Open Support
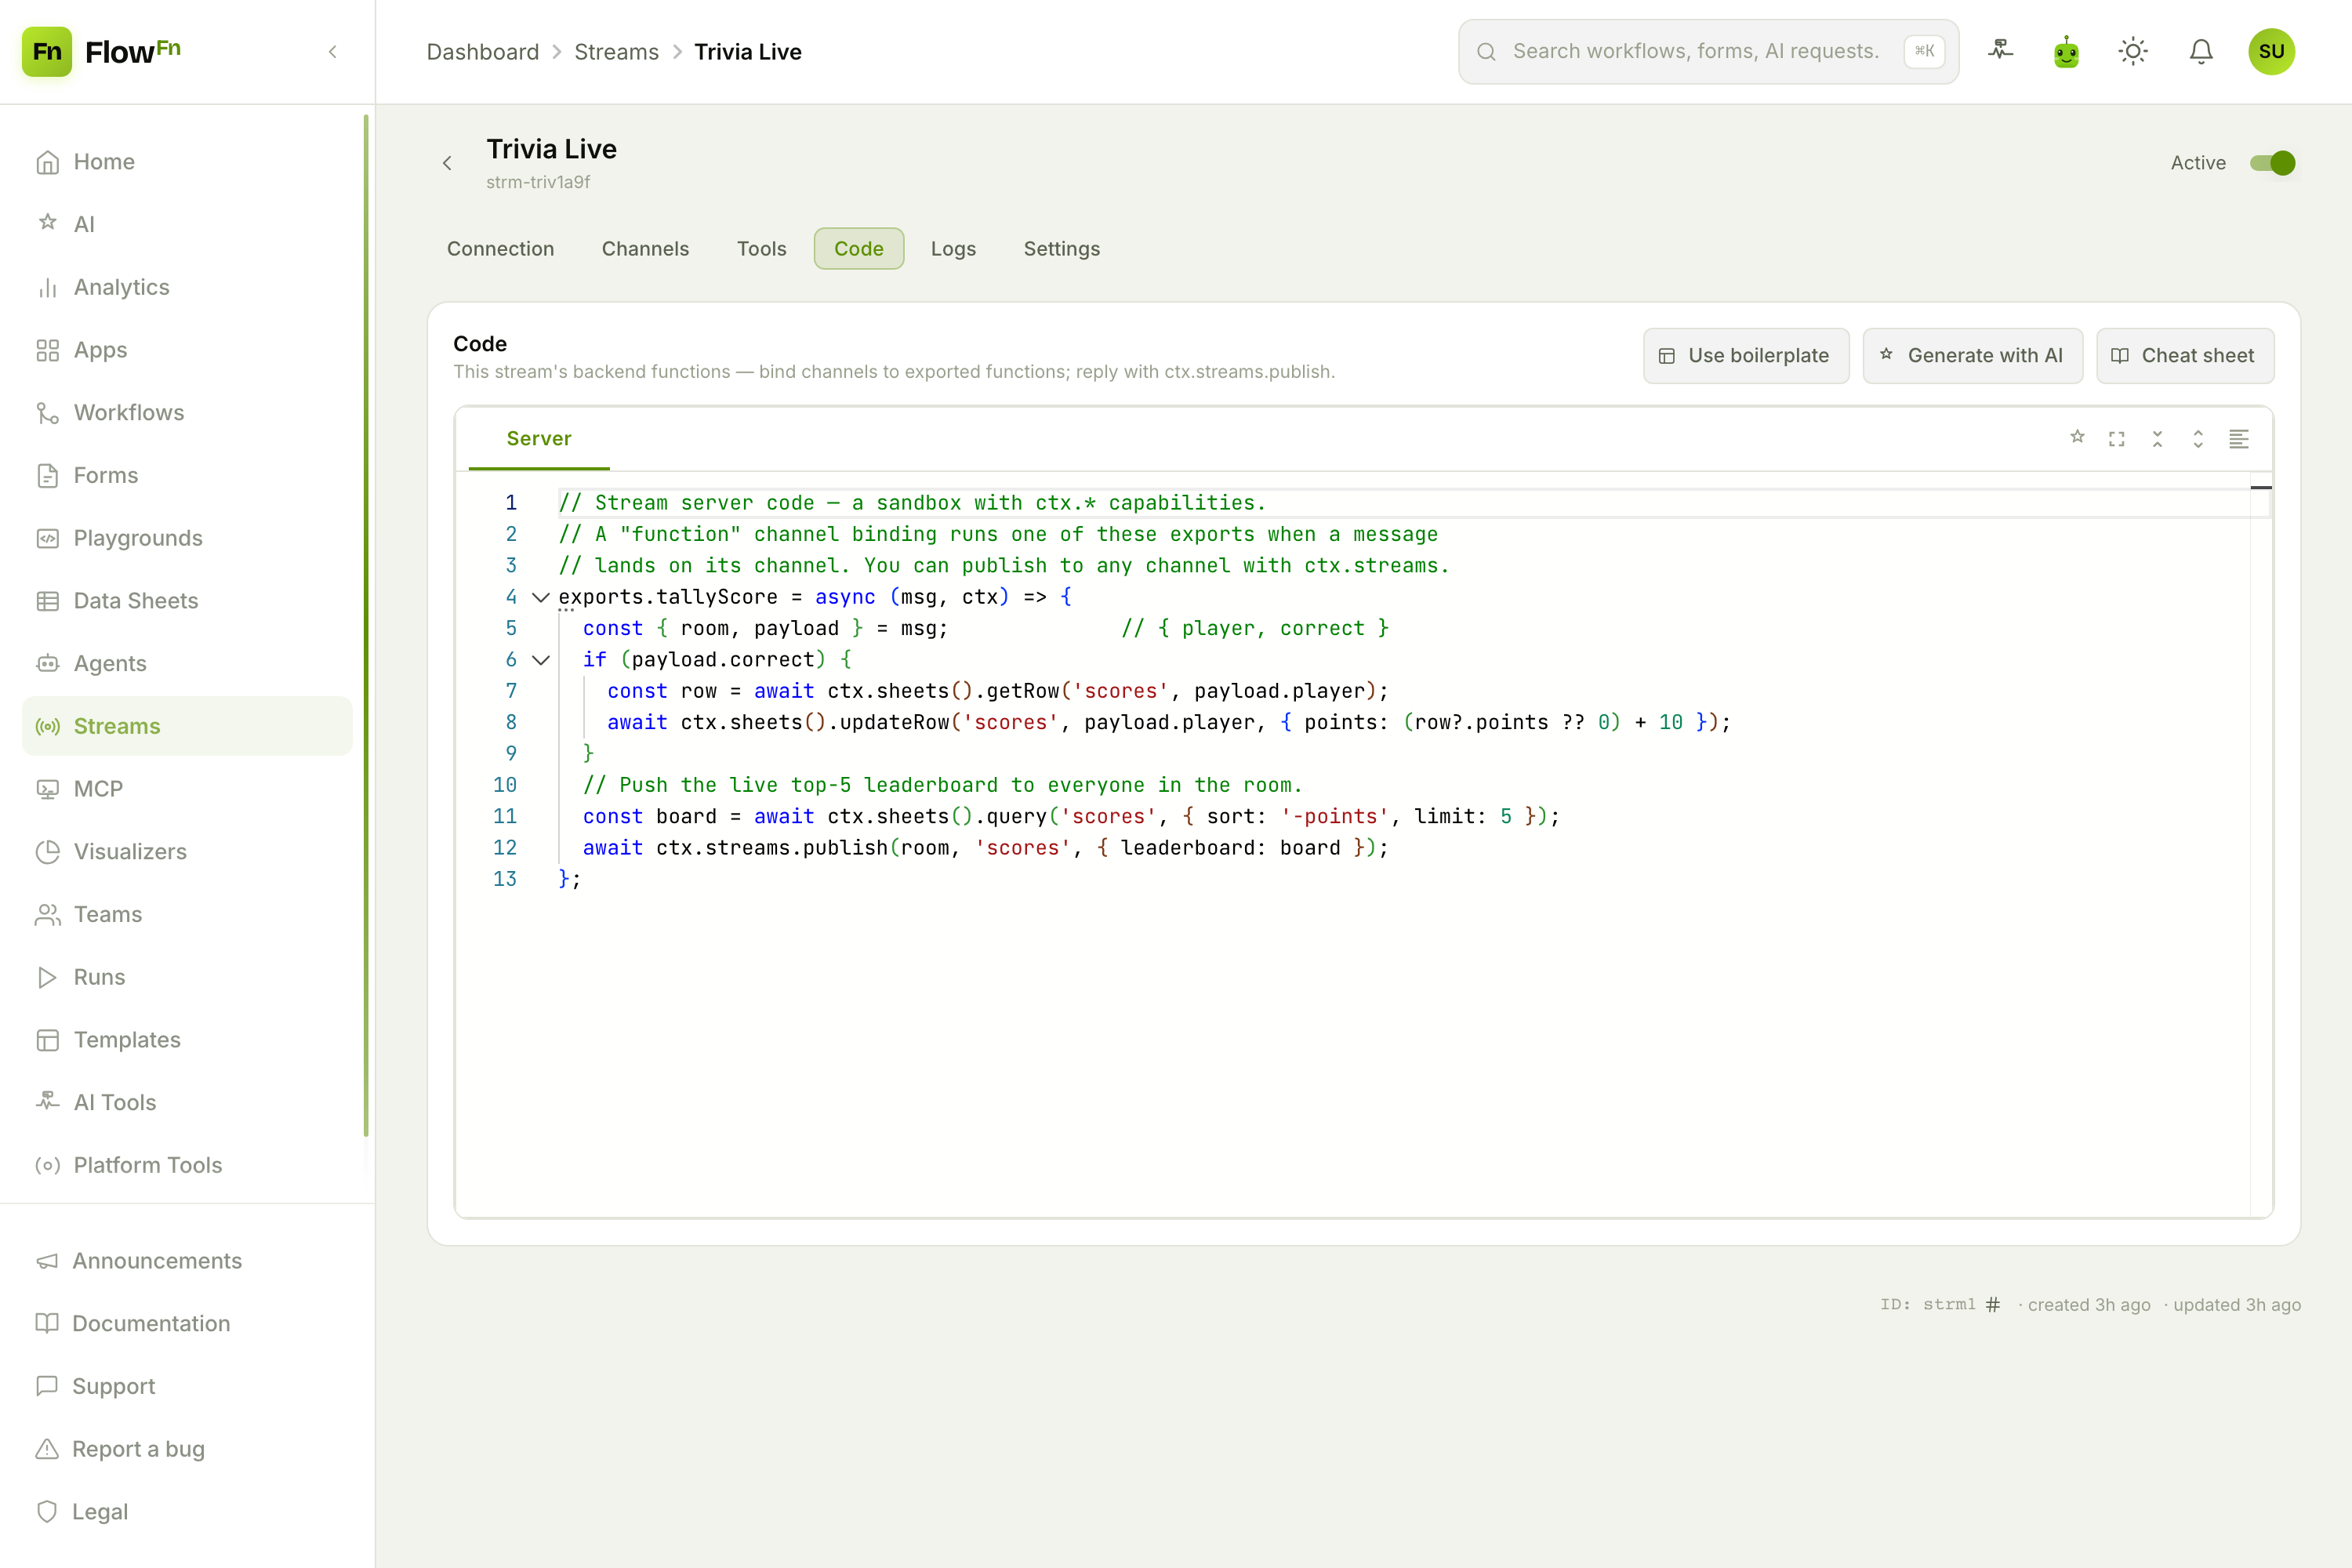Screen dimensions: 2352x1568 click(187, 1386)
